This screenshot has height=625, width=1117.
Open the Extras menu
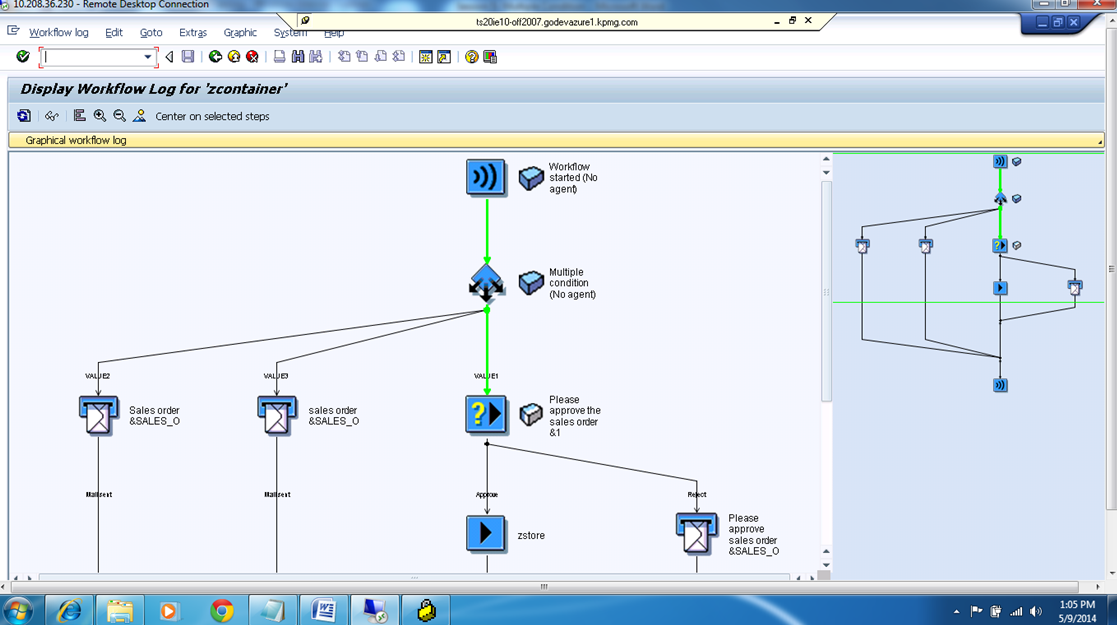[192, 32]
